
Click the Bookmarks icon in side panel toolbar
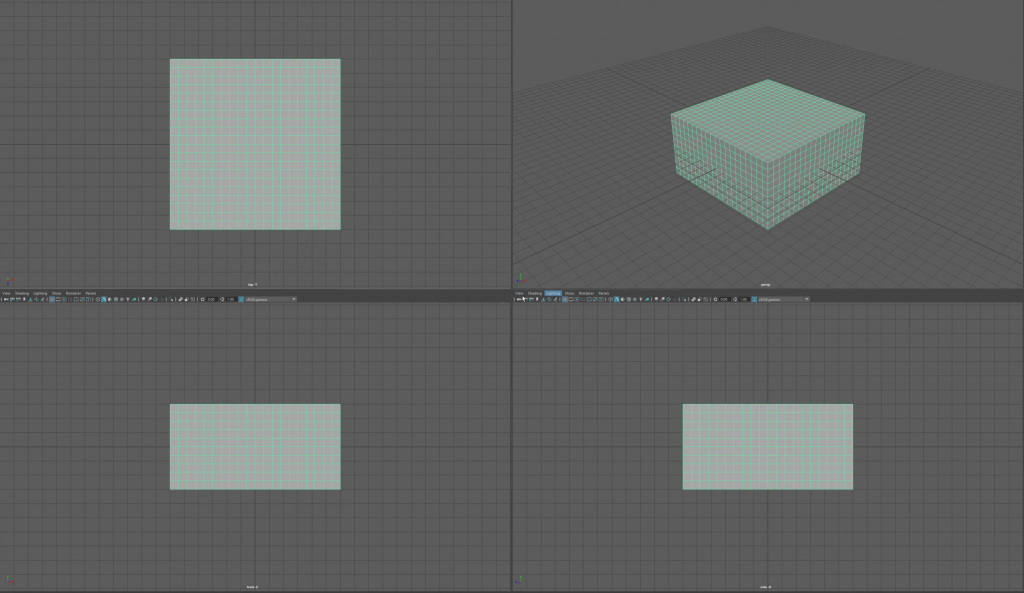[530, 299]
